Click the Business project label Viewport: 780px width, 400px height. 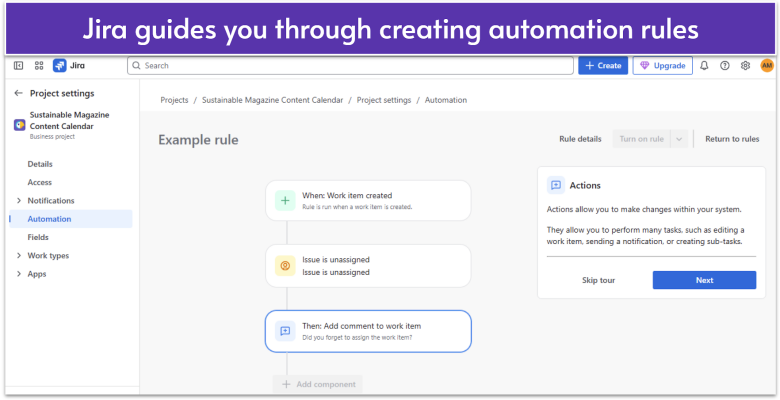tap(52, 137)
